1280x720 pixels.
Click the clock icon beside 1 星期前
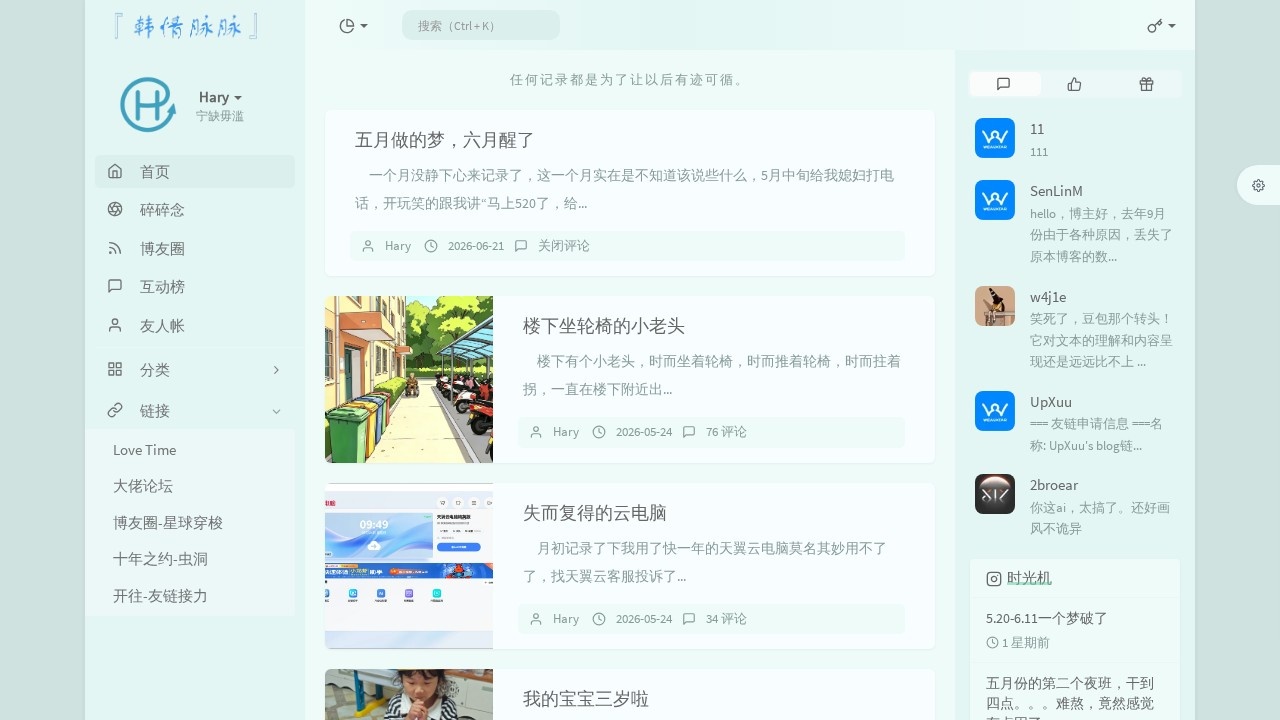[x=992, y=642]
